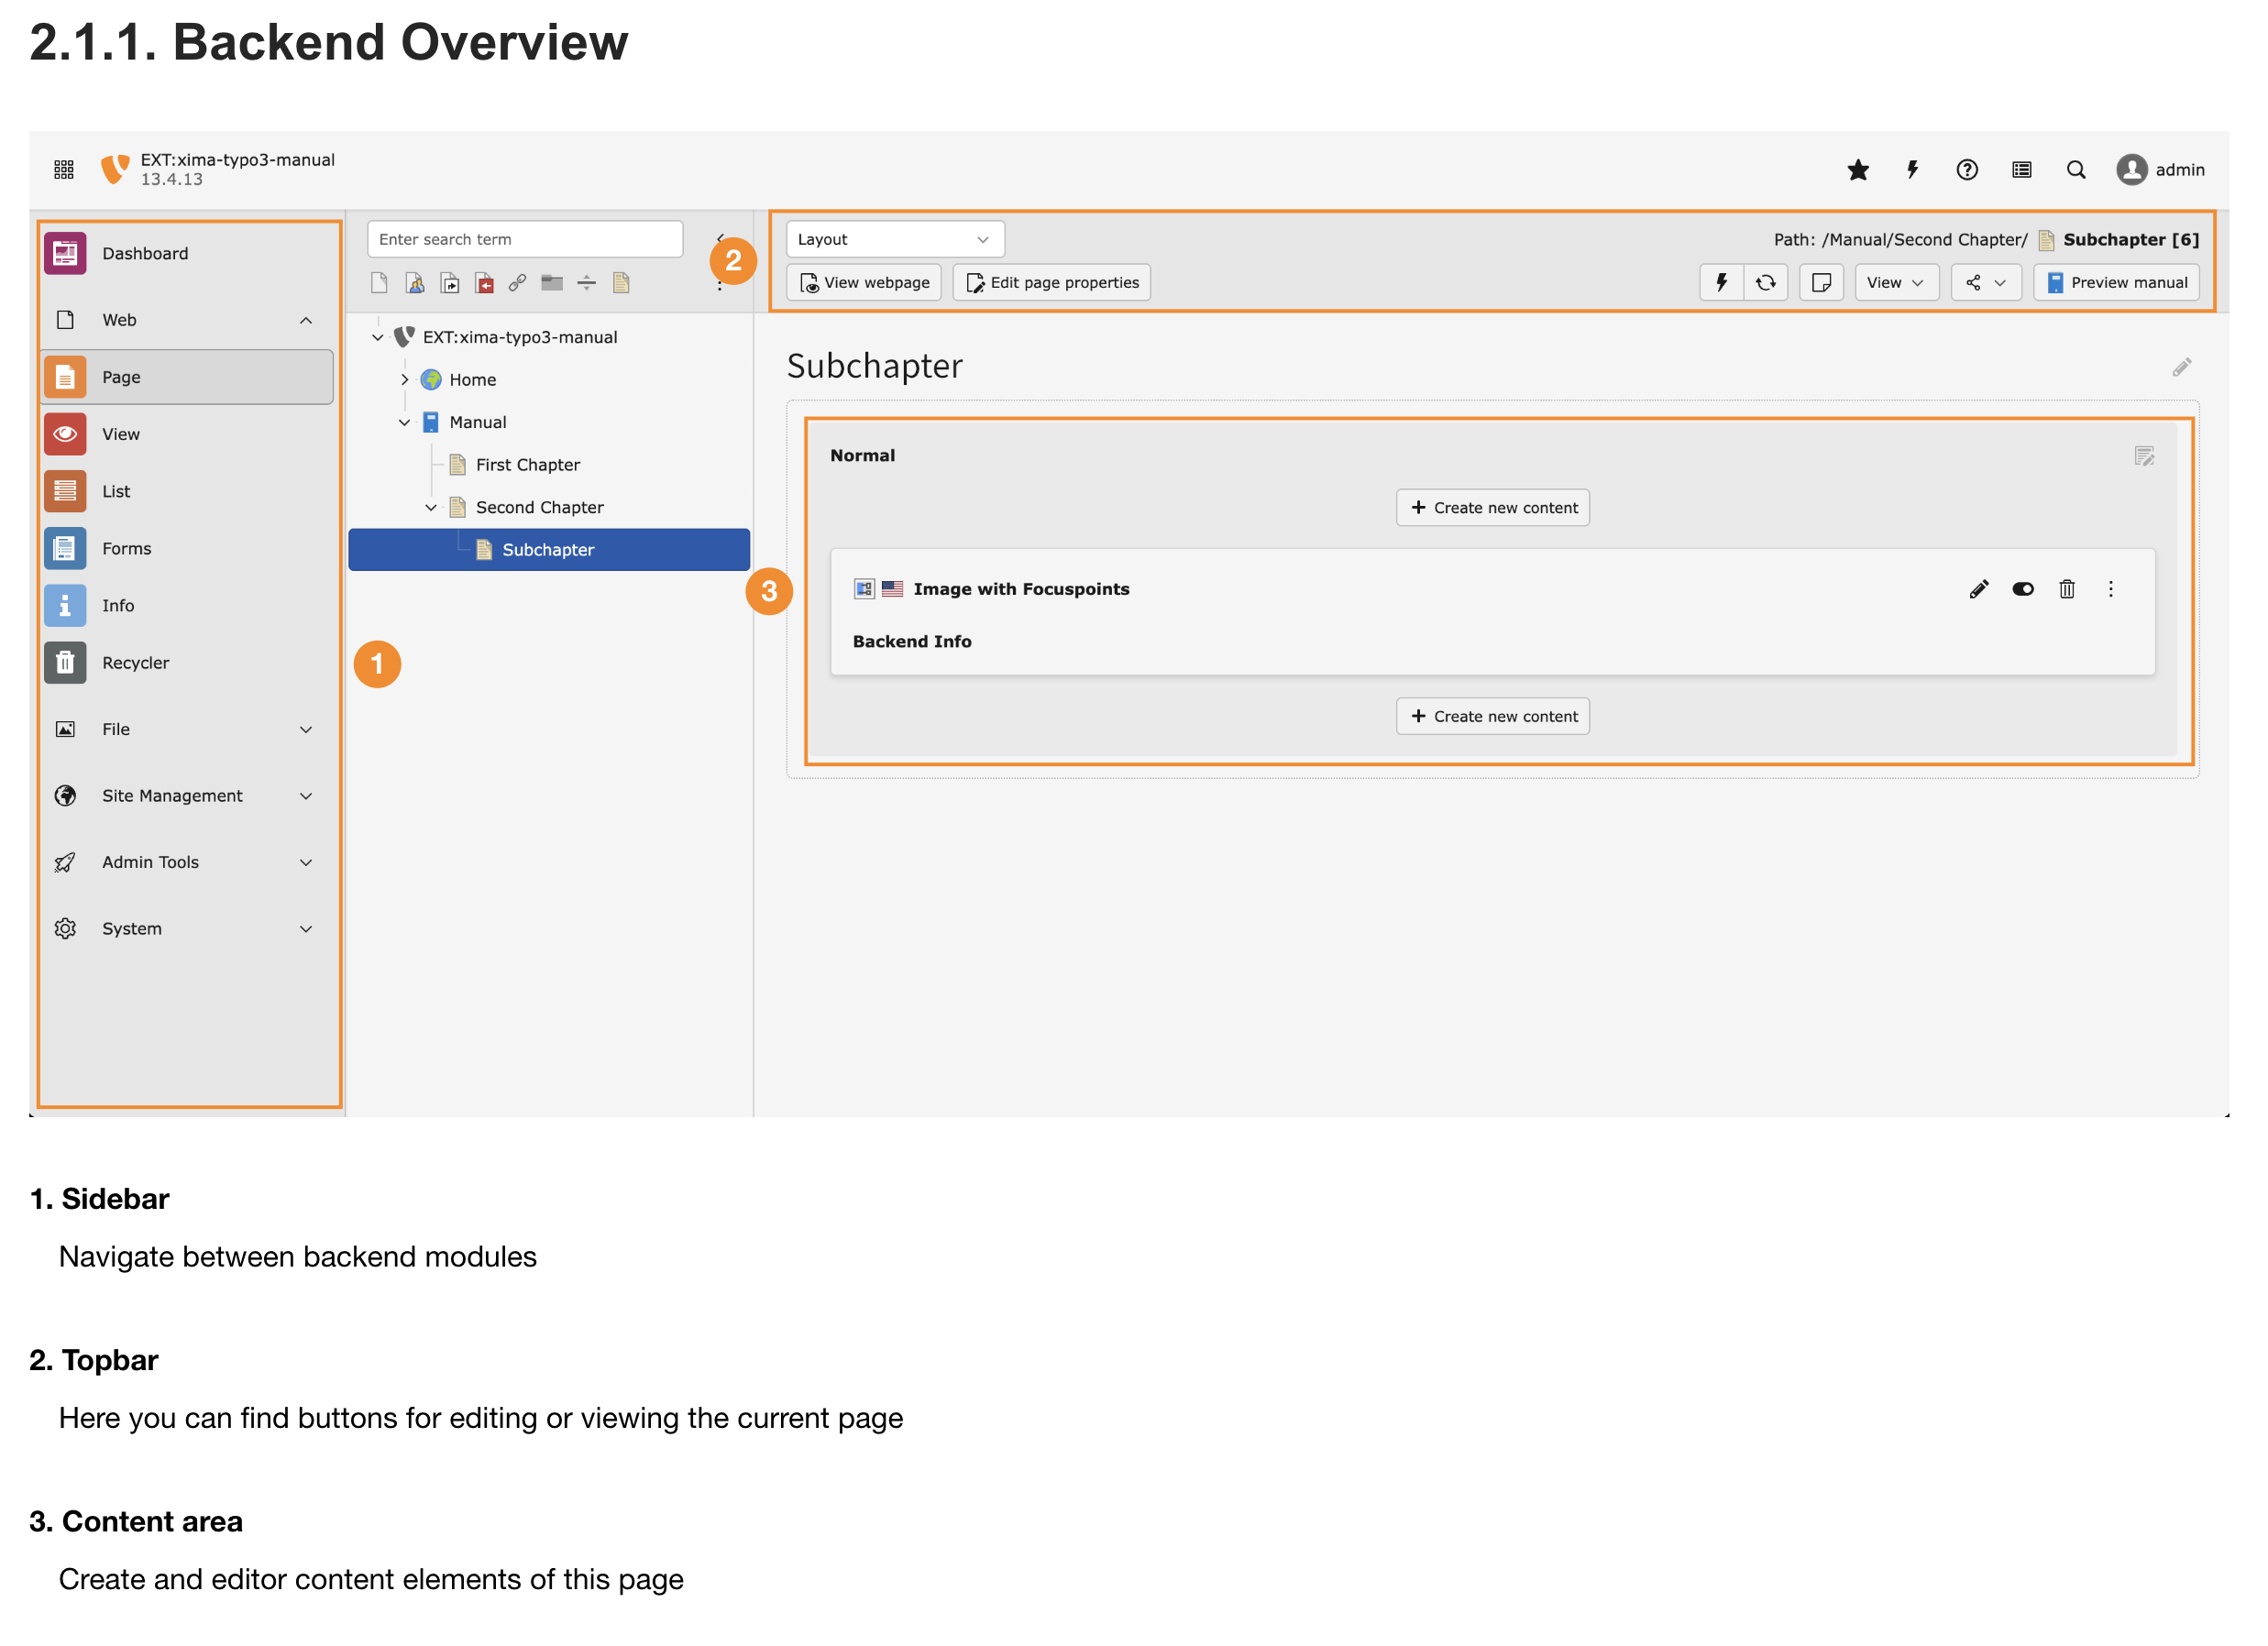Select First Chapter in page tree
Screen dimensions: 2268x1646
click(x=527, y=465)
